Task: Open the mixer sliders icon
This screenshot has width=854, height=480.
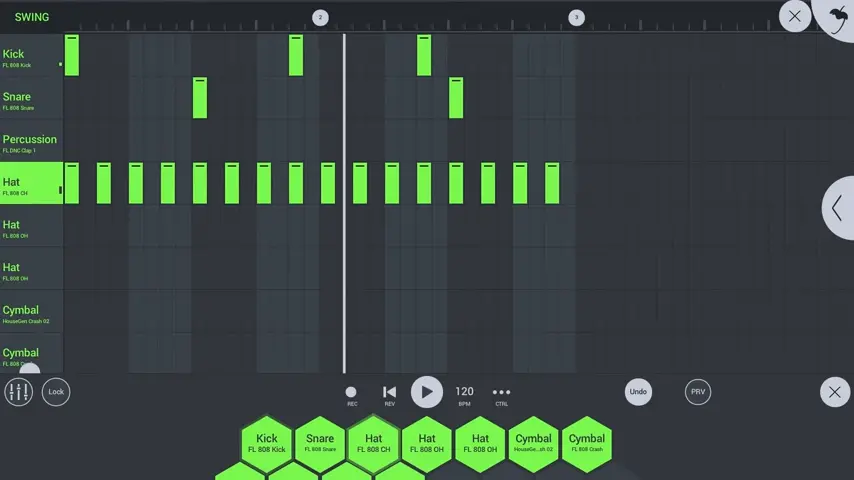Action: (x=19, y=392)
